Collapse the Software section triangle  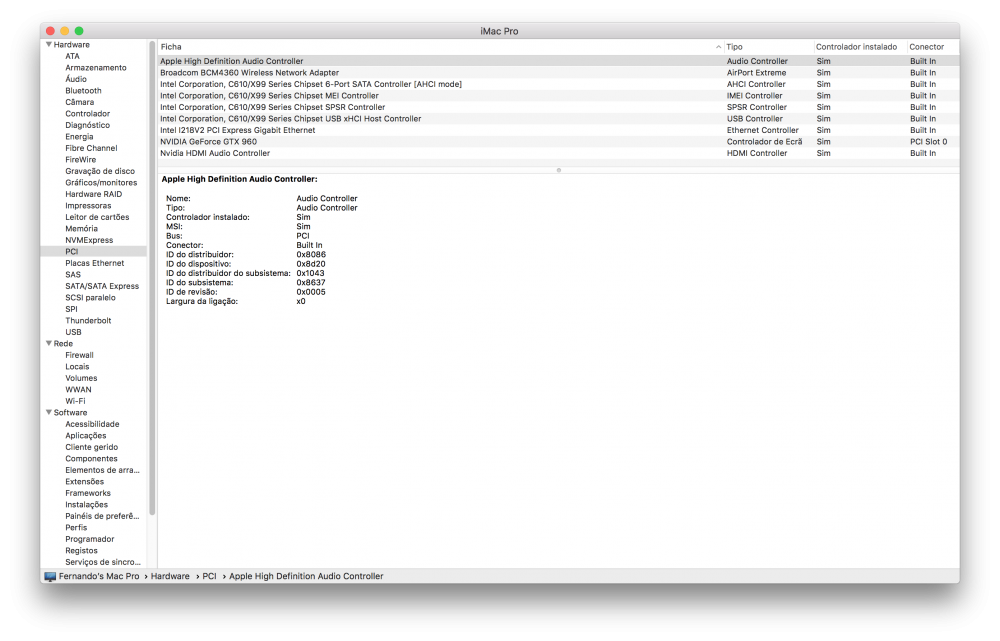48,413
